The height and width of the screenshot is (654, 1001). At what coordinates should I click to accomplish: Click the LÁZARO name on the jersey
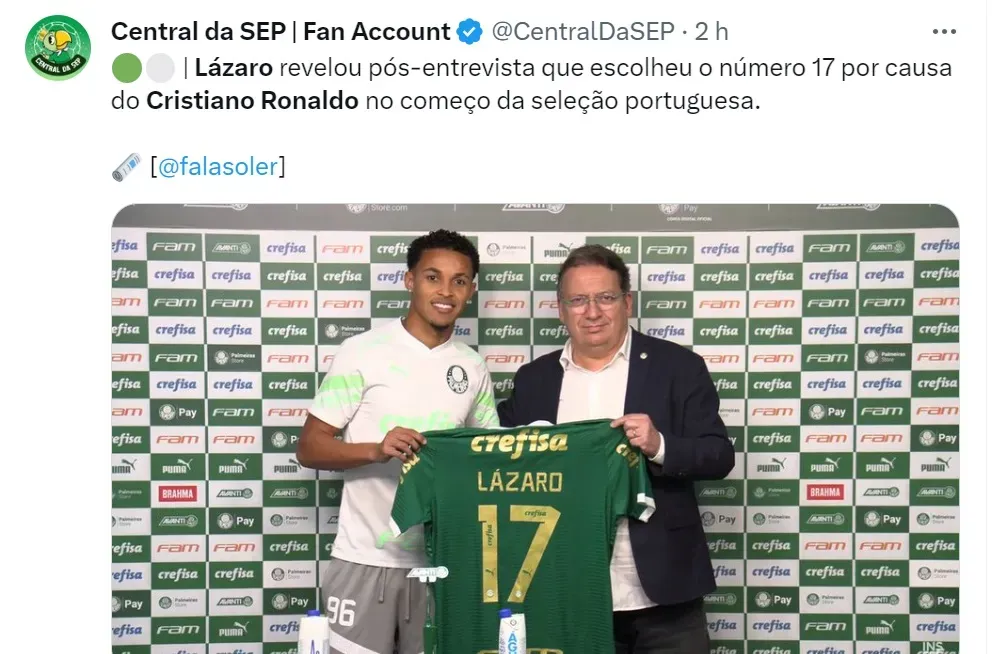(x=520, y=482)
